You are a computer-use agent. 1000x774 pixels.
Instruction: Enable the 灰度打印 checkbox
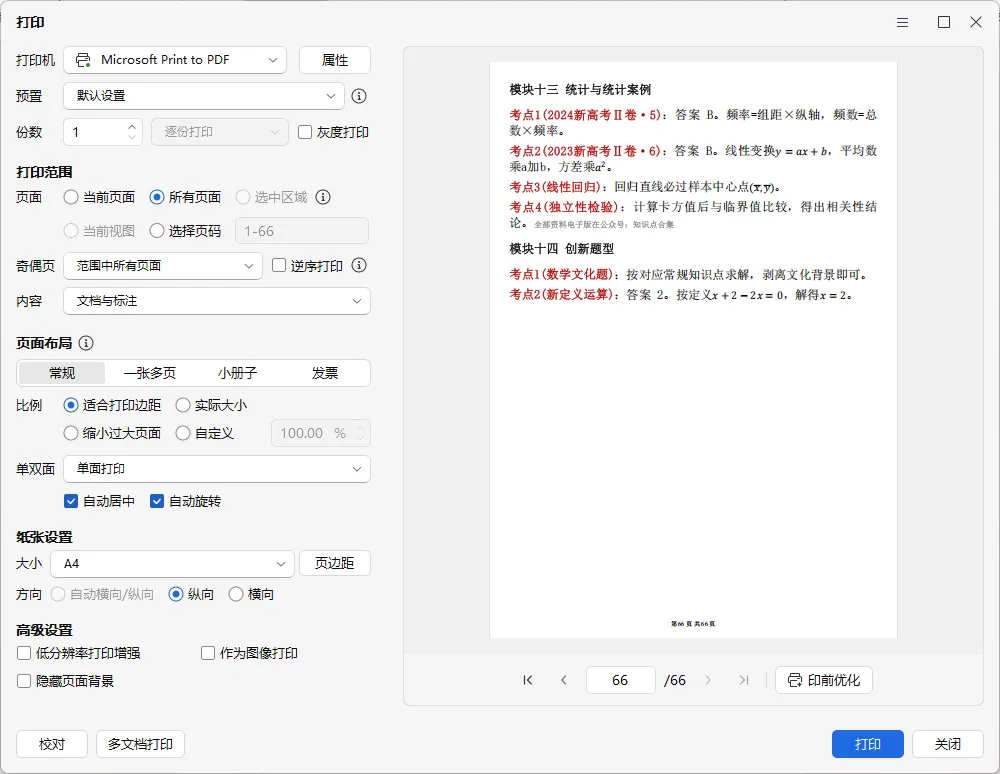(x=305, y=132)
